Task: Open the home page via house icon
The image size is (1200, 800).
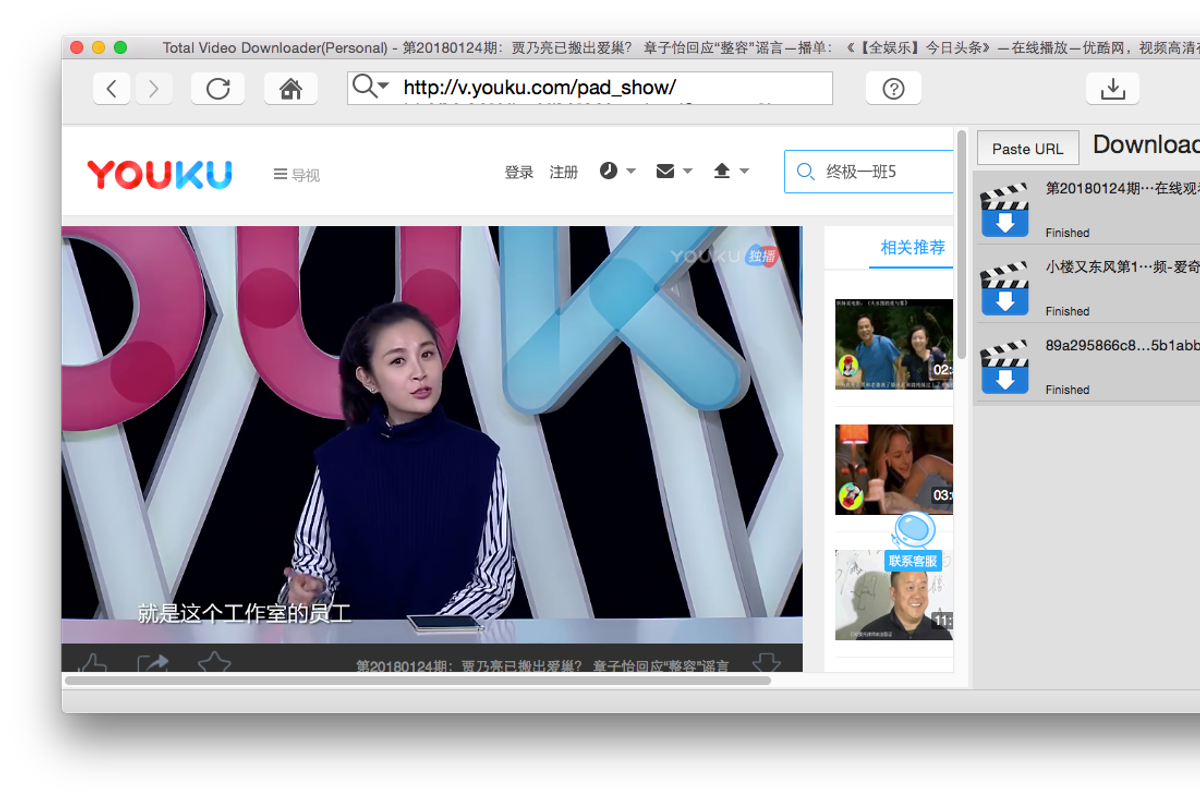Action: click(291, 89)
